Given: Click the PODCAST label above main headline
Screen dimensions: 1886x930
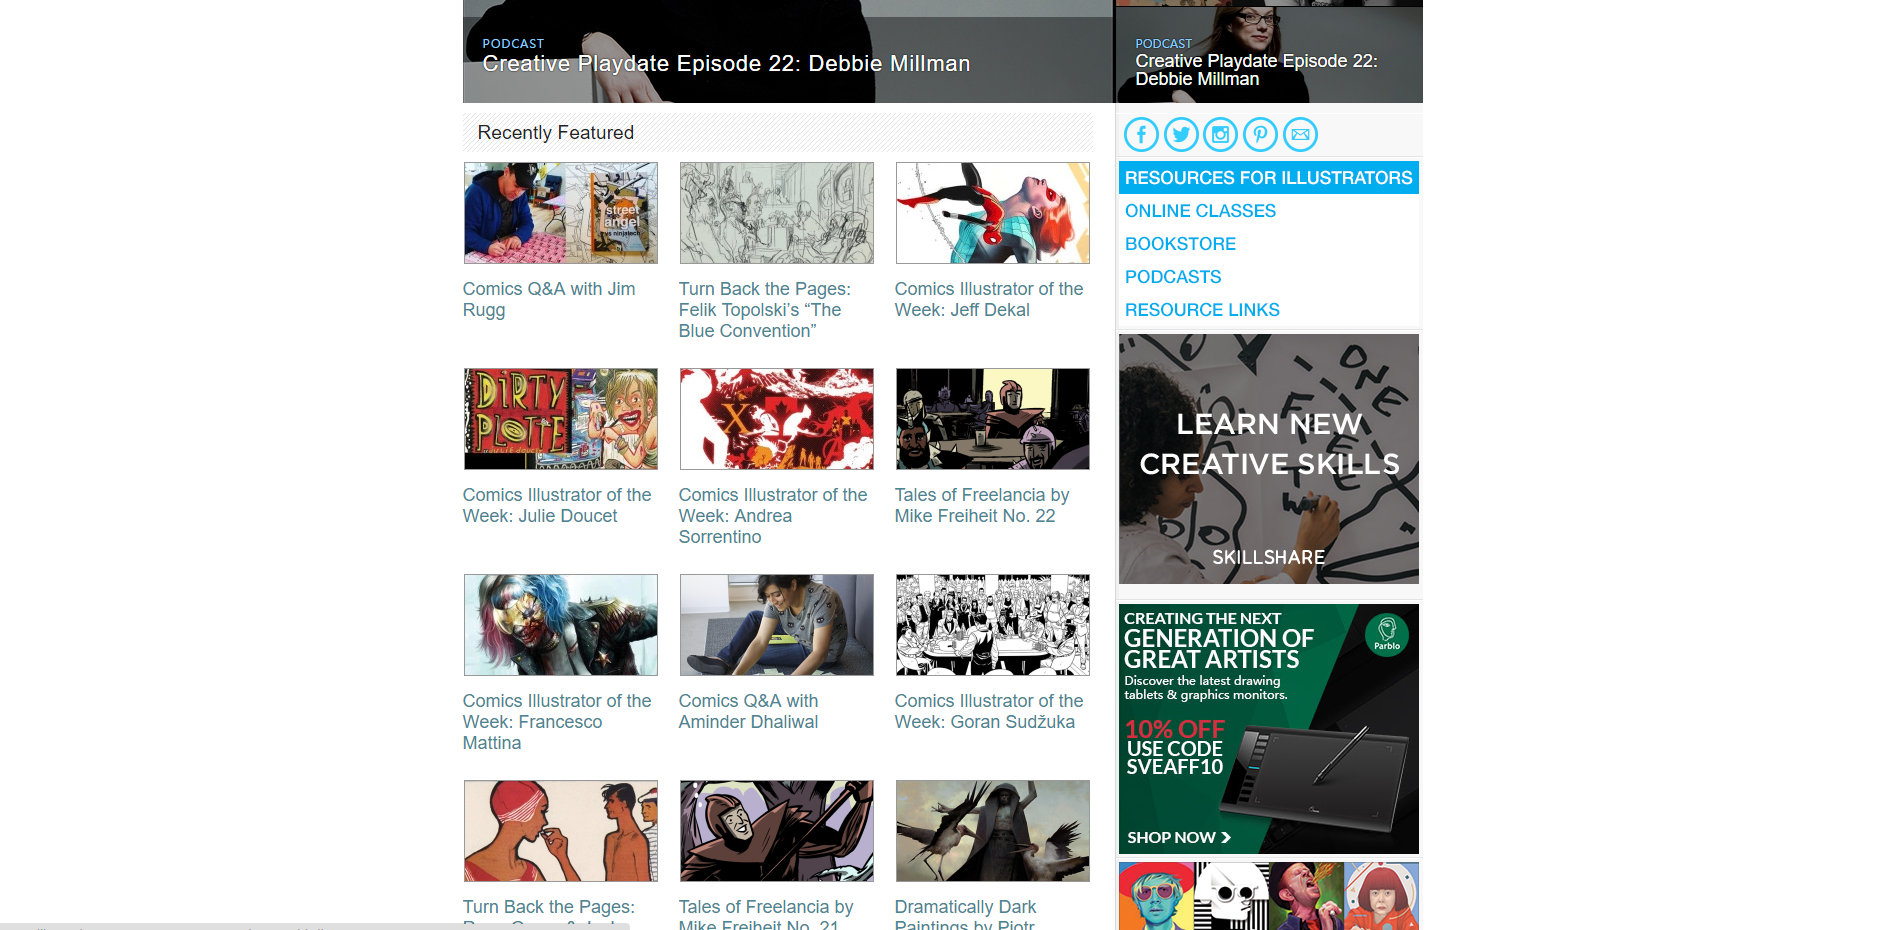Looking at the screenshot, I should tap(513, 44).
